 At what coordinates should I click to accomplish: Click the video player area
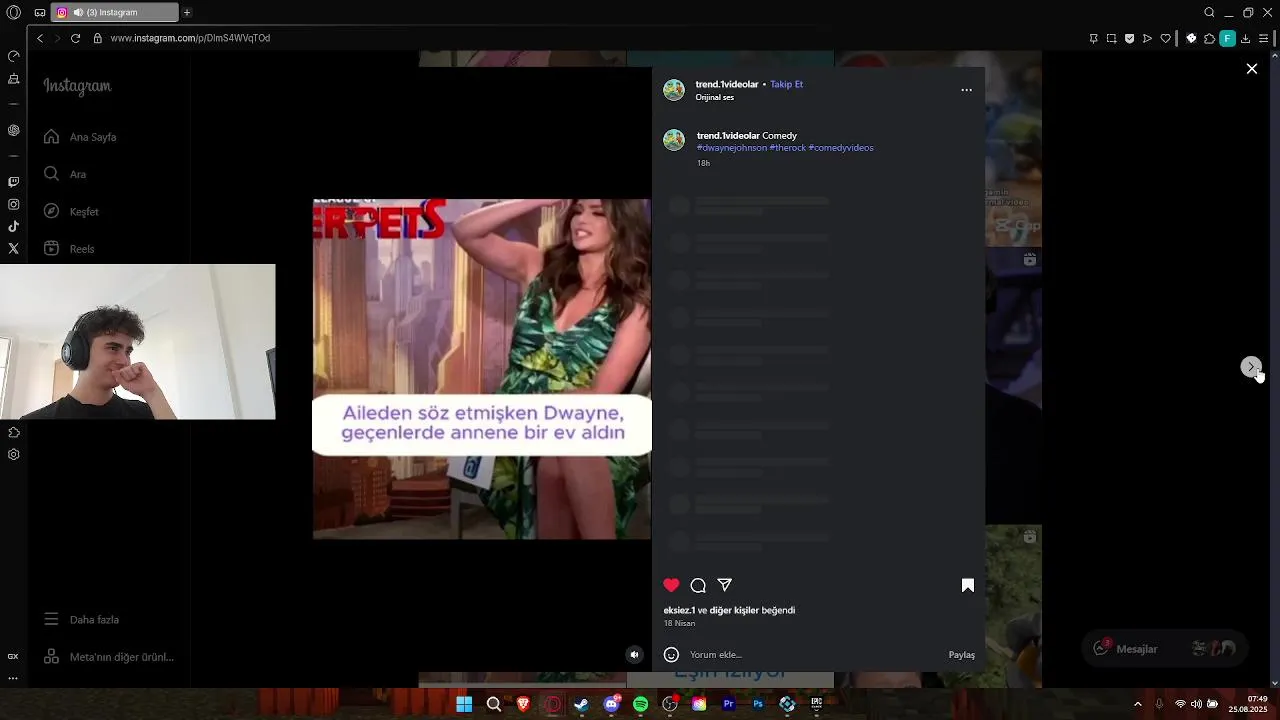(482, 369)
